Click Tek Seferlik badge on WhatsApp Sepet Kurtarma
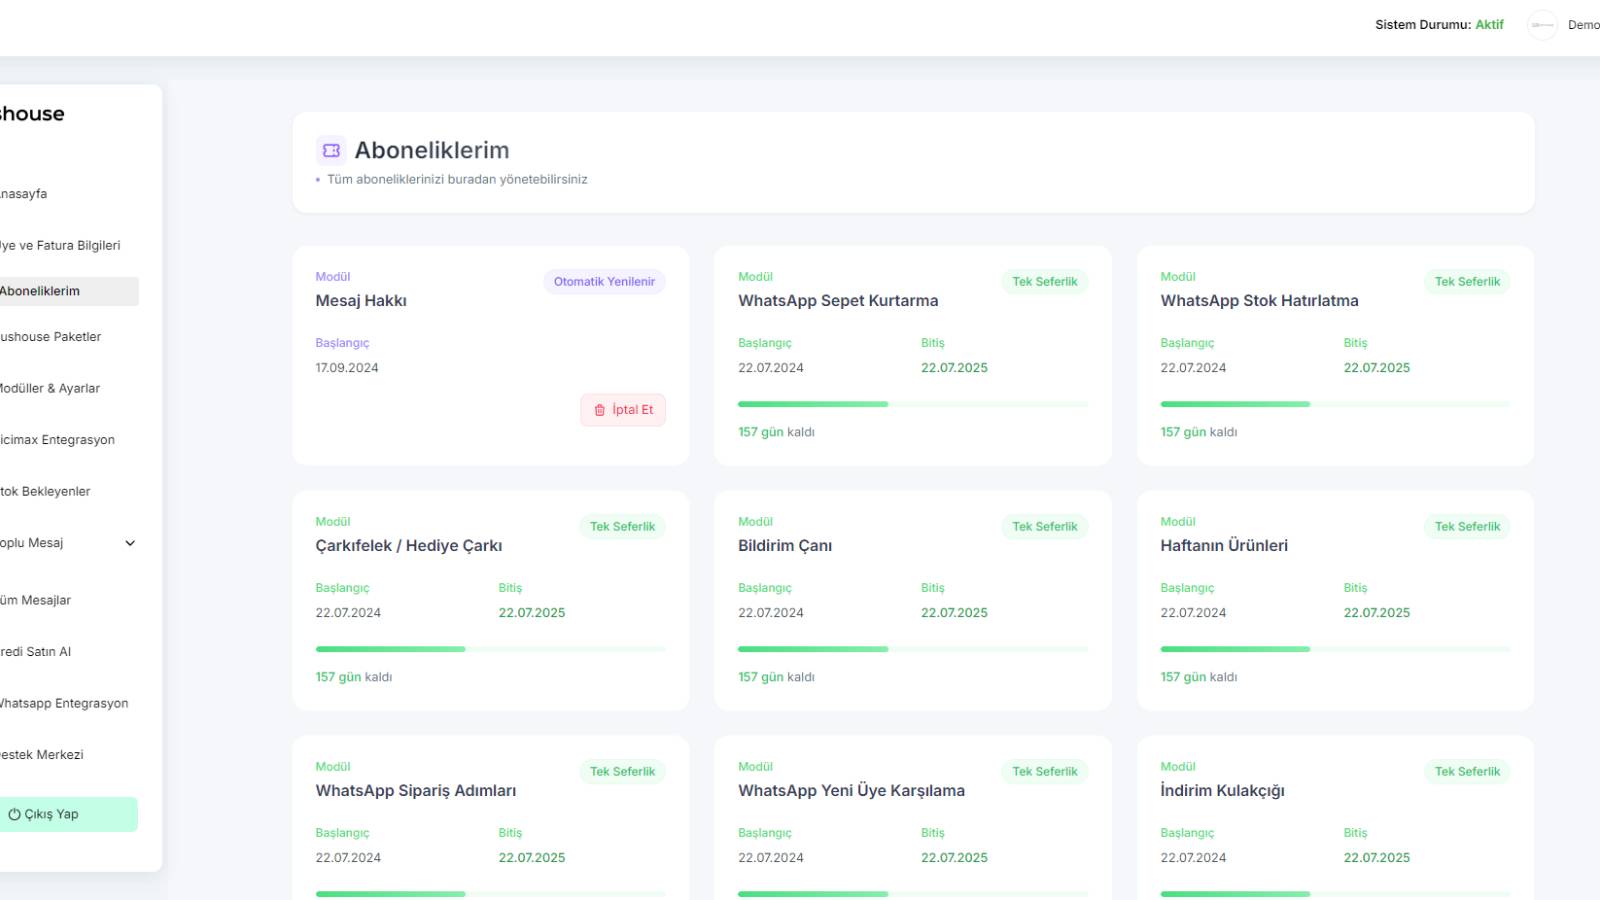The image size is (1600, 900). pos(1044,282)
